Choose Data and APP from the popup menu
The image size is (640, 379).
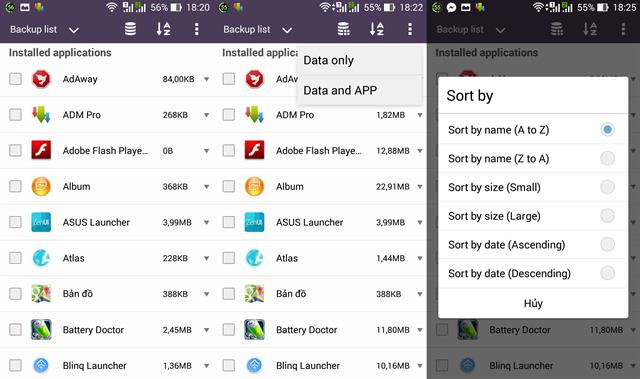360,91
